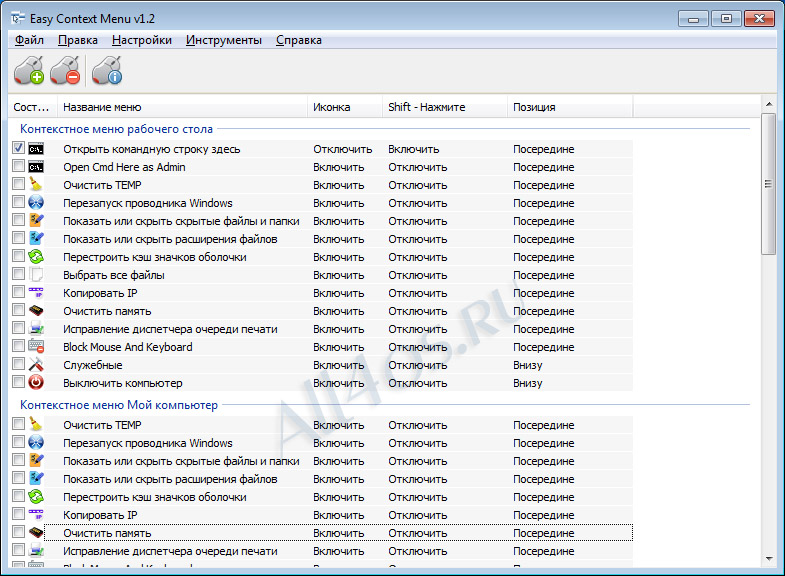
Task: Click the memory chip icon of desktop 'Очистить память'
Action: [x=36, y=311]
